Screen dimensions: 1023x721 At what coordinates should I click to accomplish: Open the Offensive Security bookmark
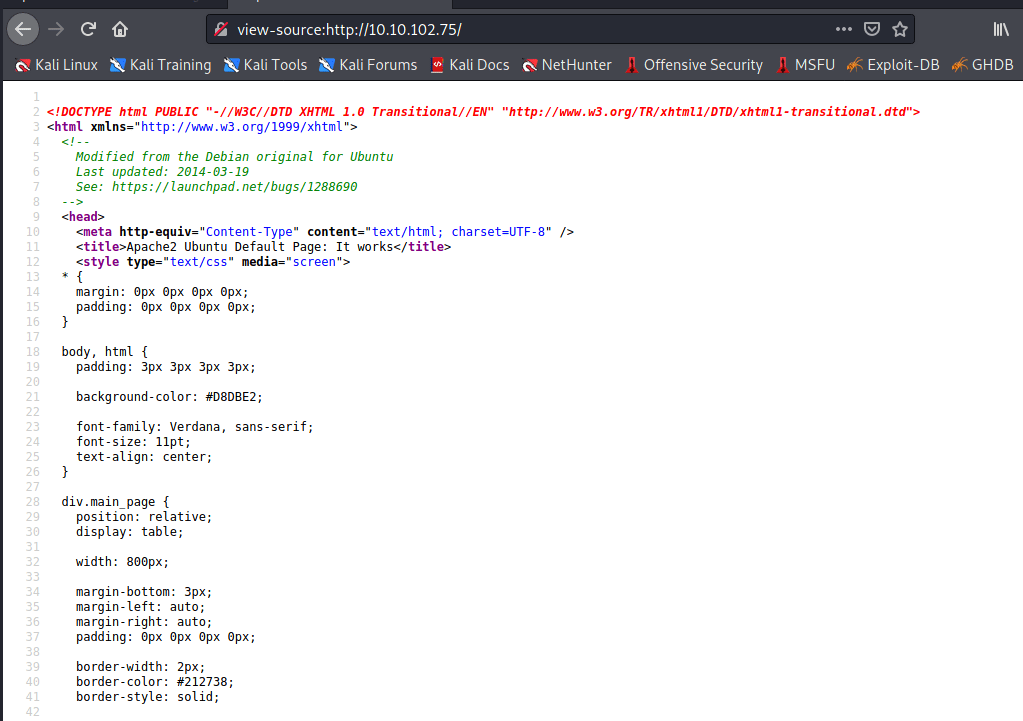tap(693, 65)
